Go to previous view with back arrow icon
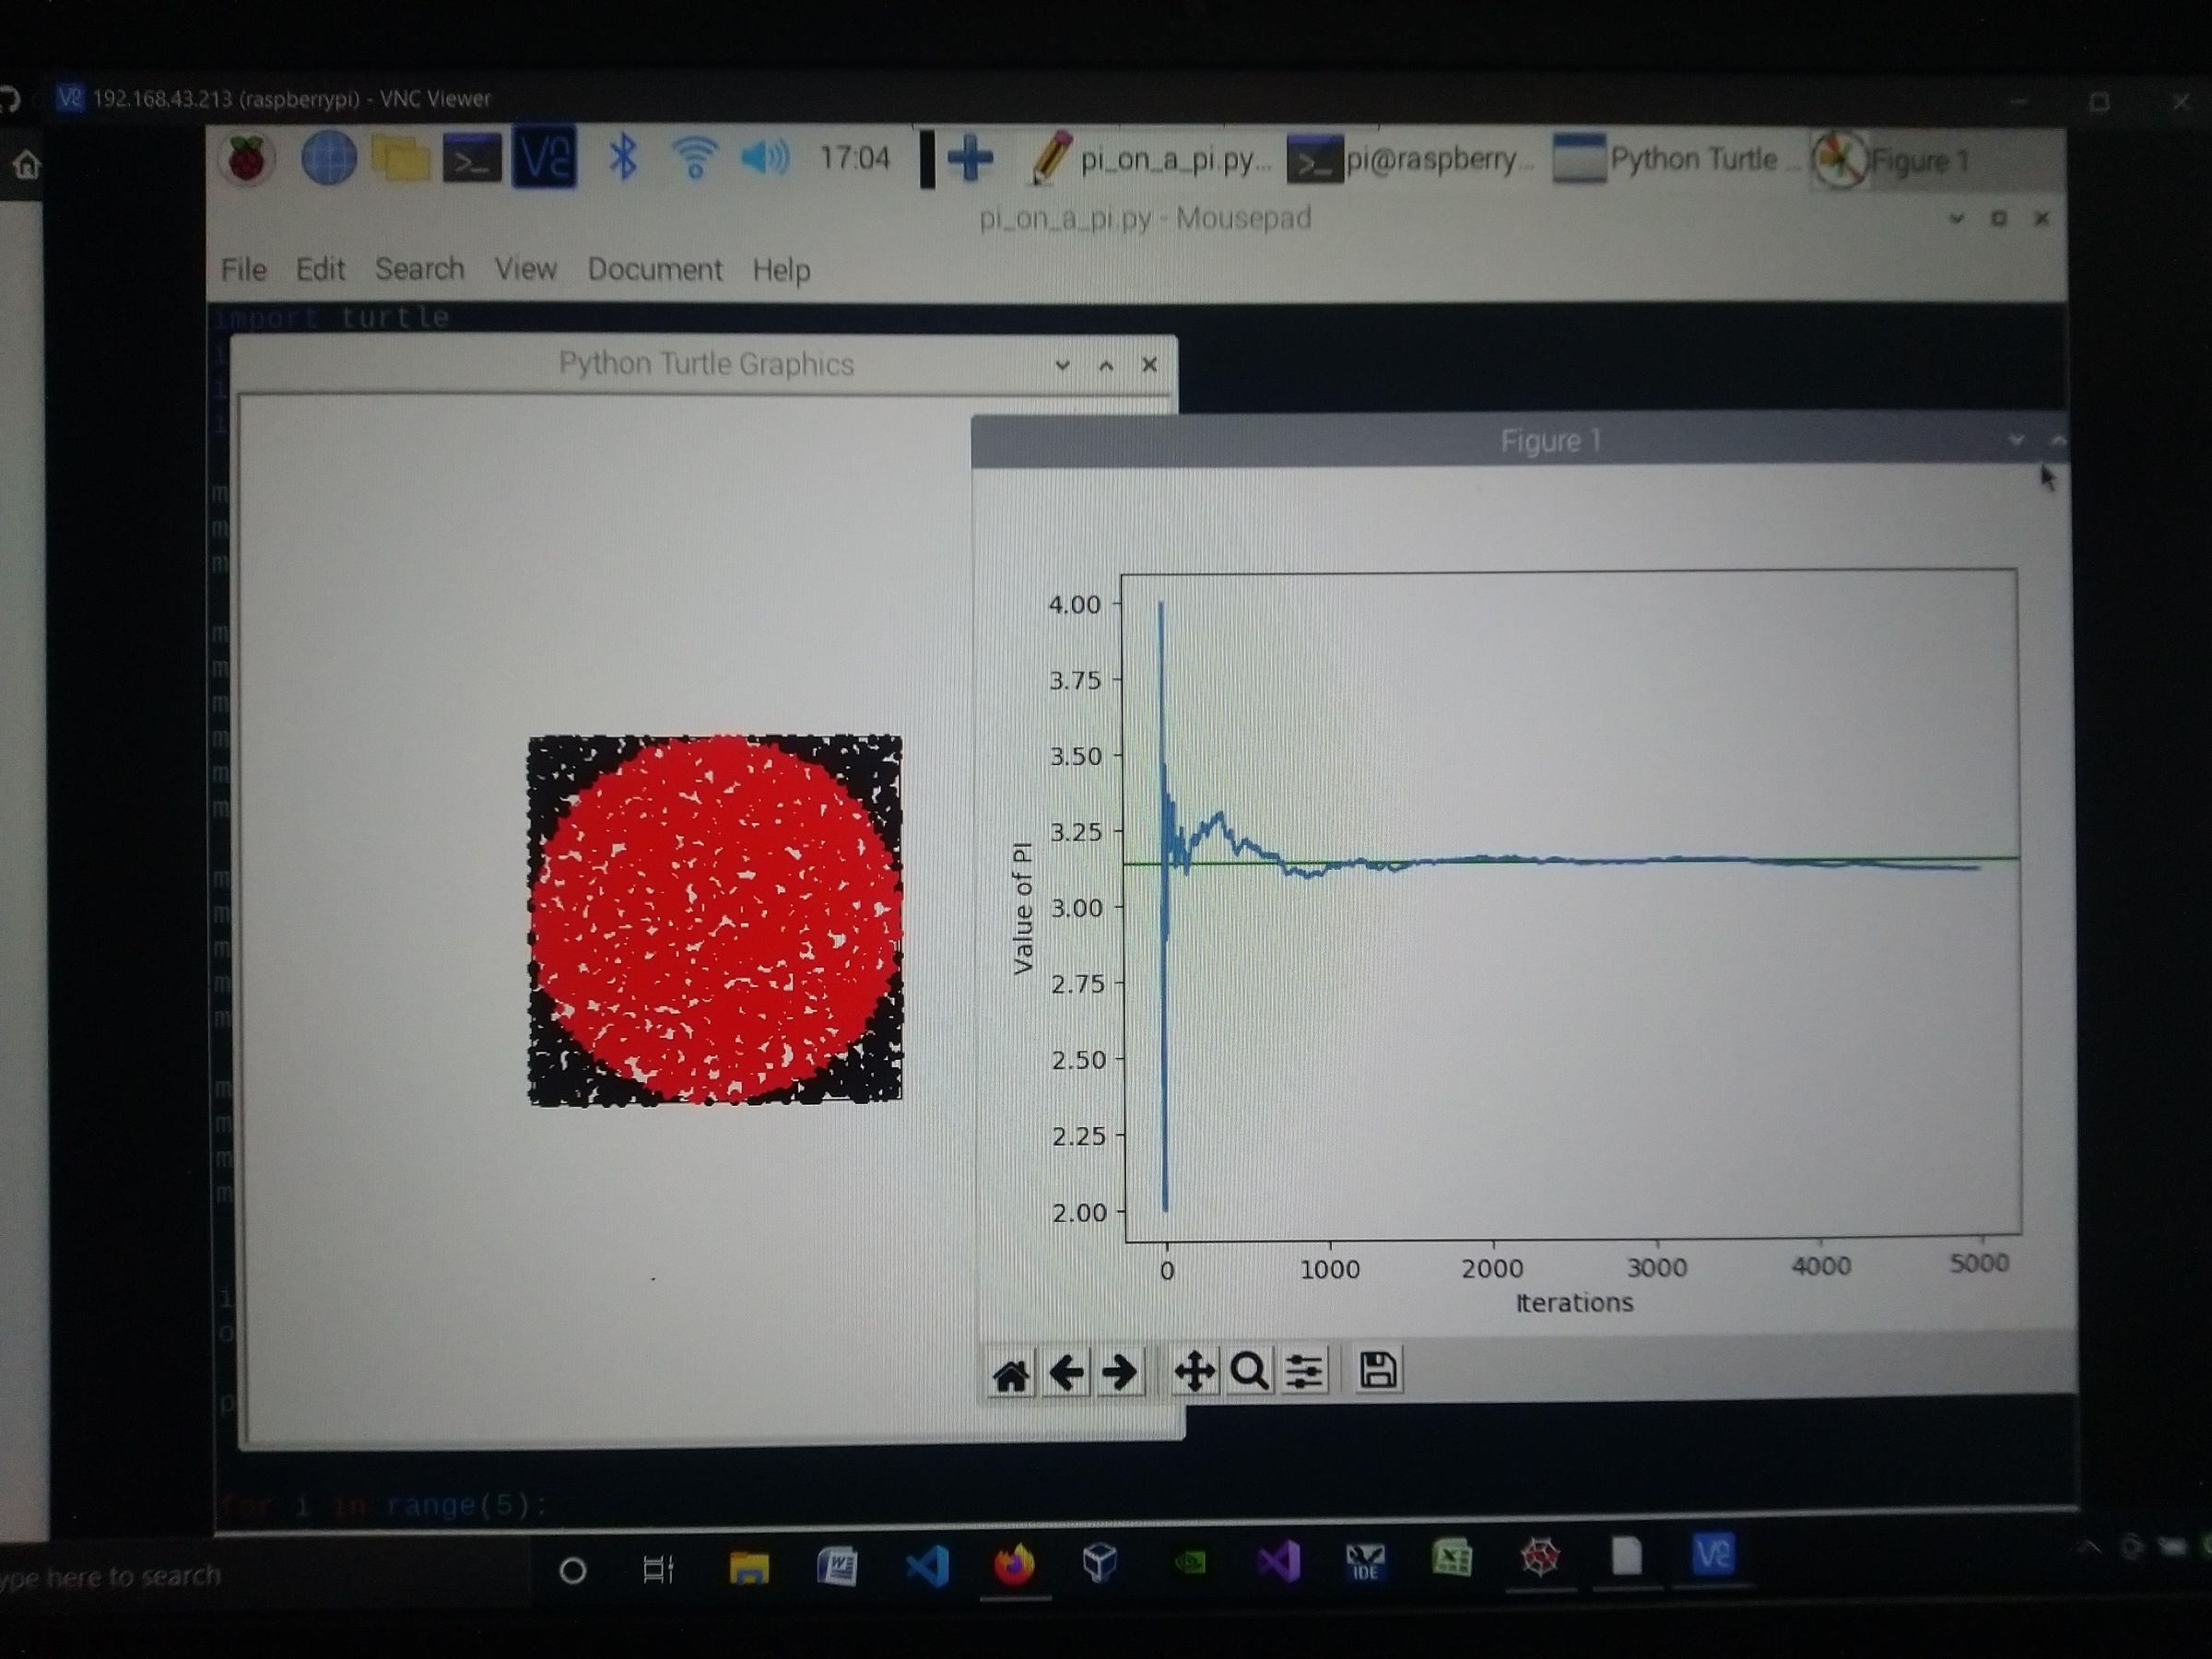 (x=1068, y=1371)
